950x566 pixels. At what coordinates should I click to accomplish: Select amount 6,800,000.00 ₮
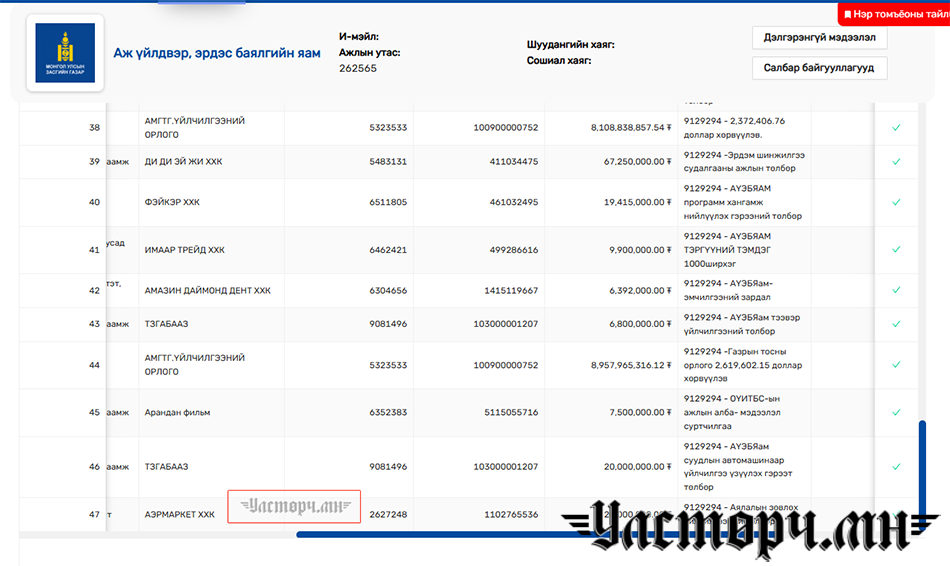(640, 324)
